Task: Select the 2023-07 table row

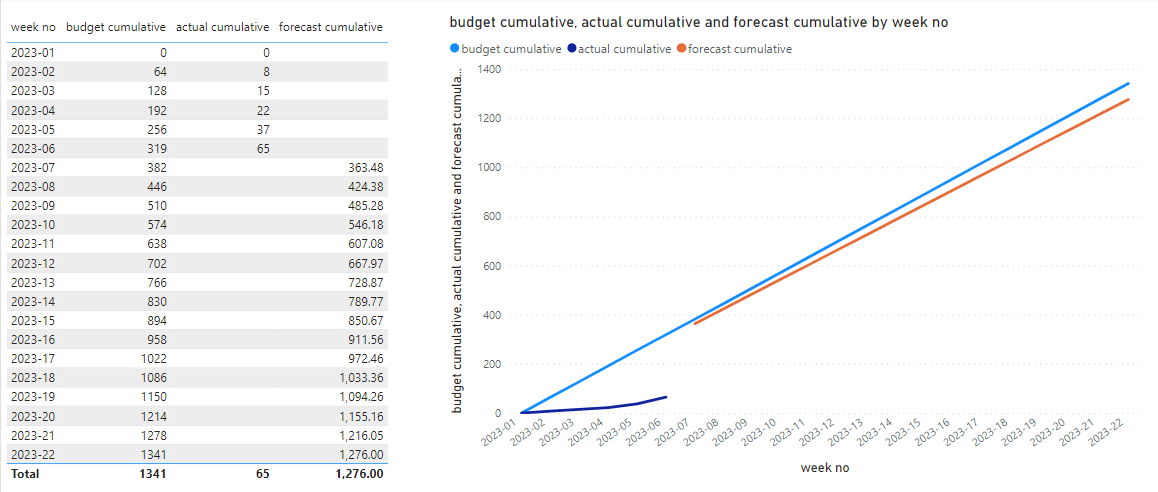Action: (198, 168)
